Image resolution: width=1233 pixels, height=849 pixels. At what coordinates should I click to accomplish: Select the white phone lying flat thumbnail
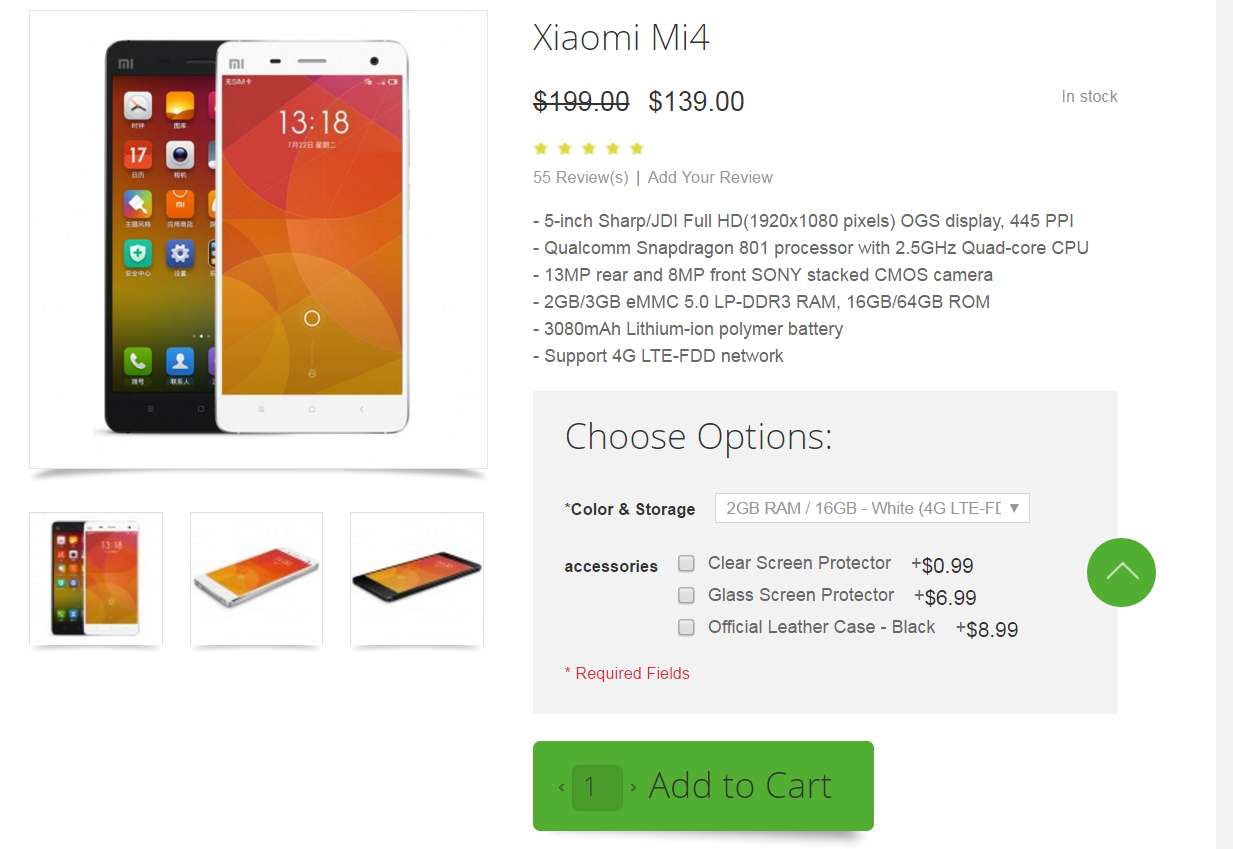tap(256, 579)
